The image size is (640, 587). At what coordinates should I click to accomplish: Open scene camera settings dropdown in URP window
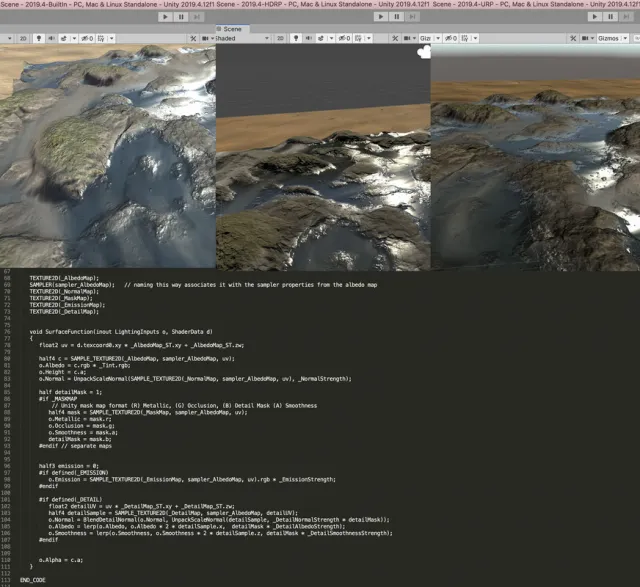[x=592, y=38]
